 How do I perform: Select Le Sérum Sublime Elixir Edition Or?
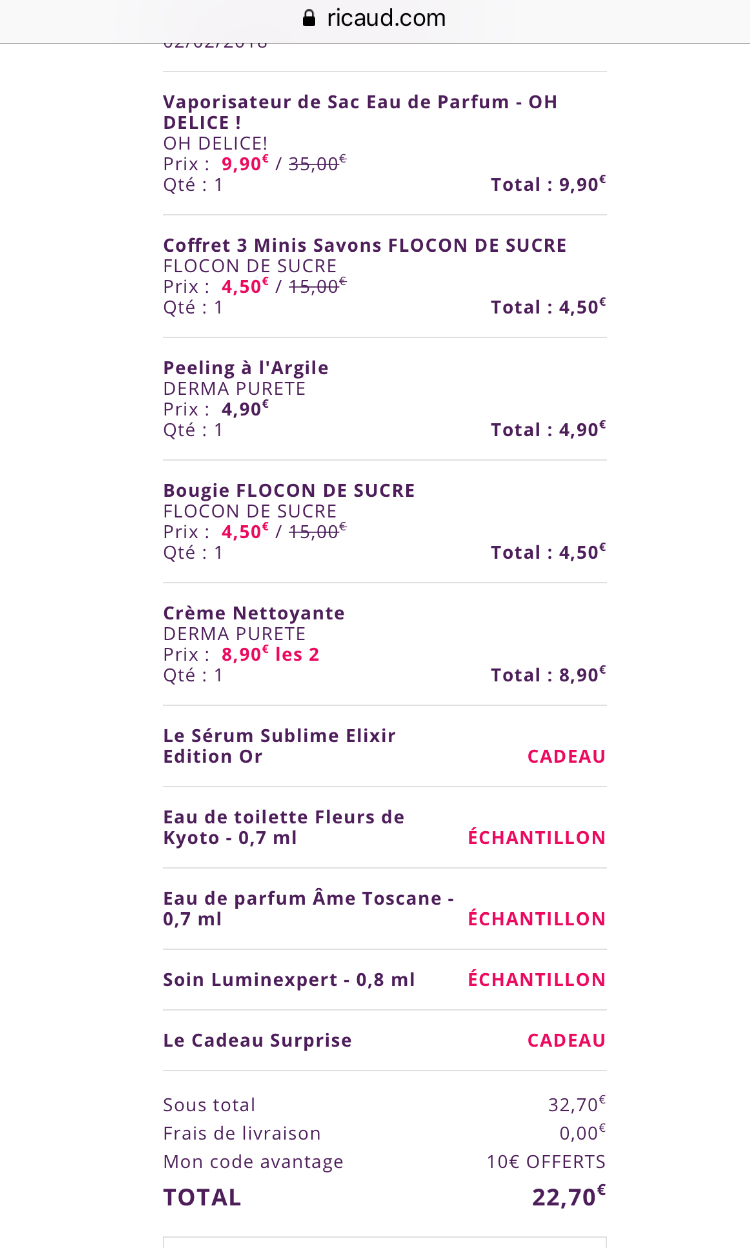(x=280, y=746)
